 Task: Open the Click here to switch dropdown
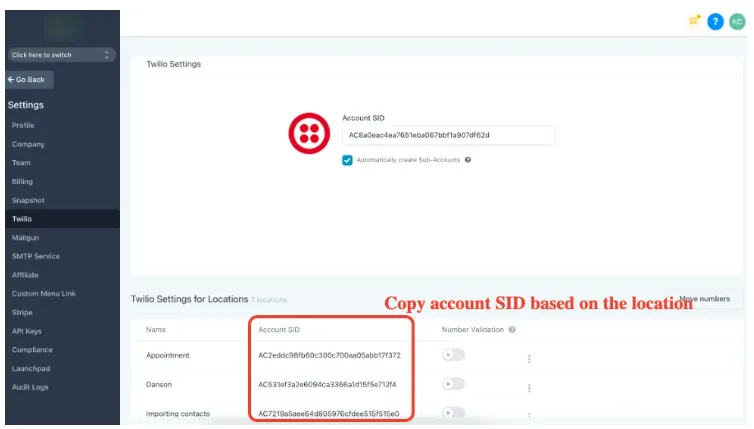62,55
